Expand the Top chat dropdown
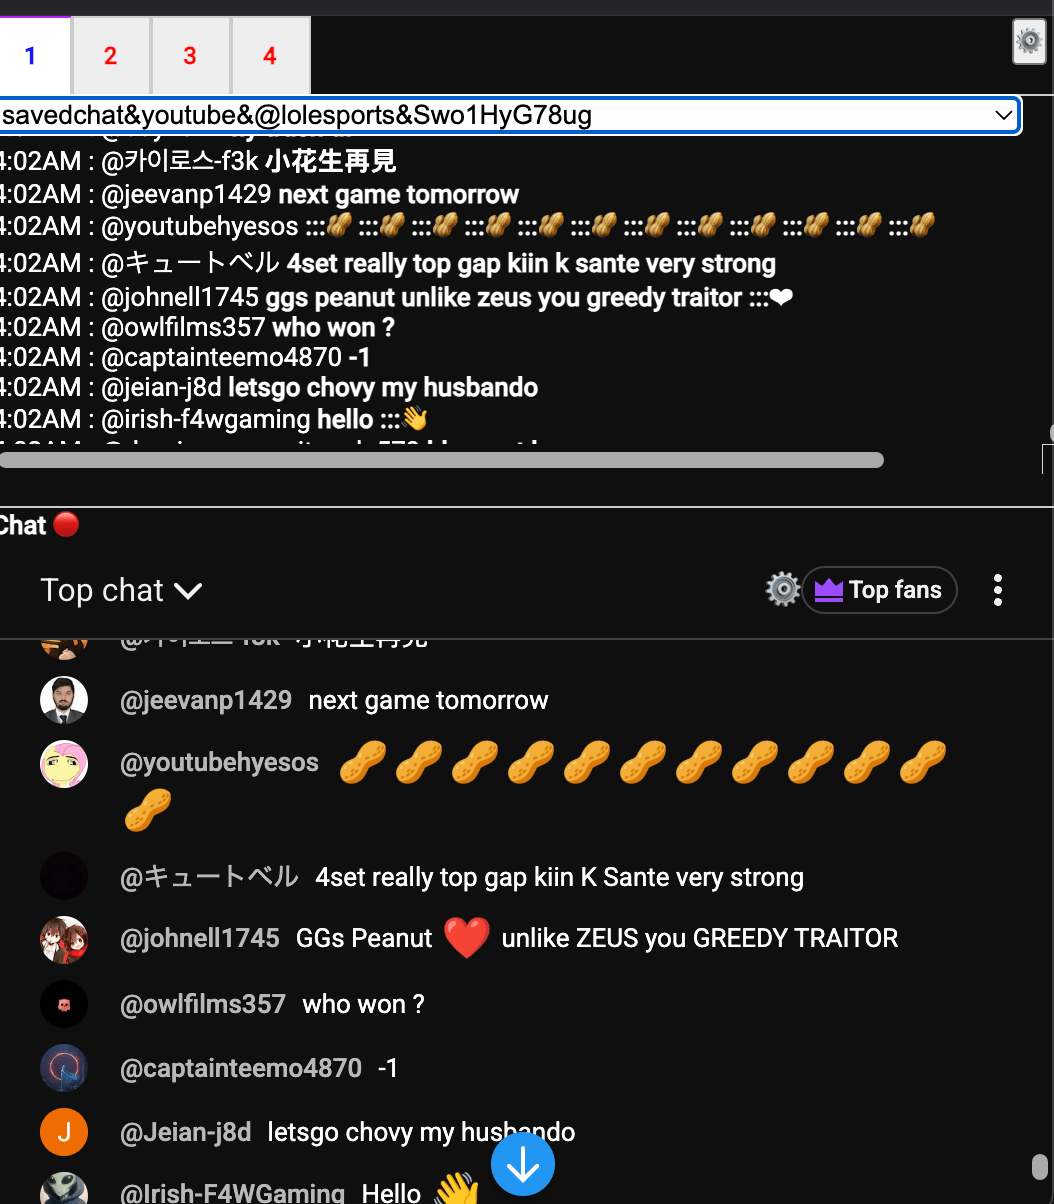 121,590
